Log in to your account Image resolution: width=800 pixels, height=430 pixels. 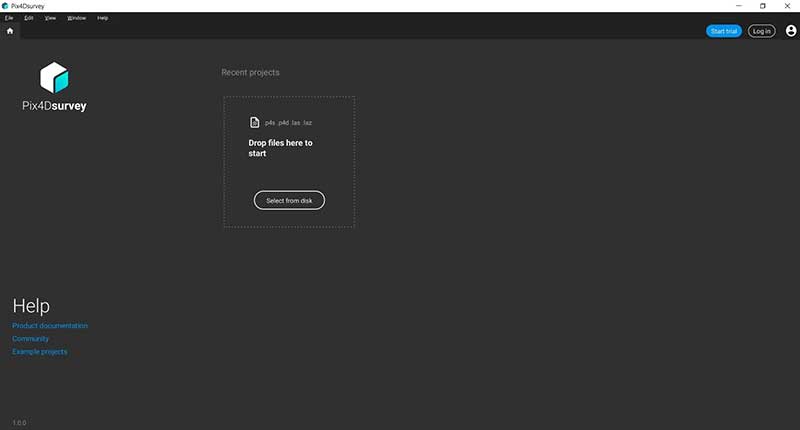point(762,31)
